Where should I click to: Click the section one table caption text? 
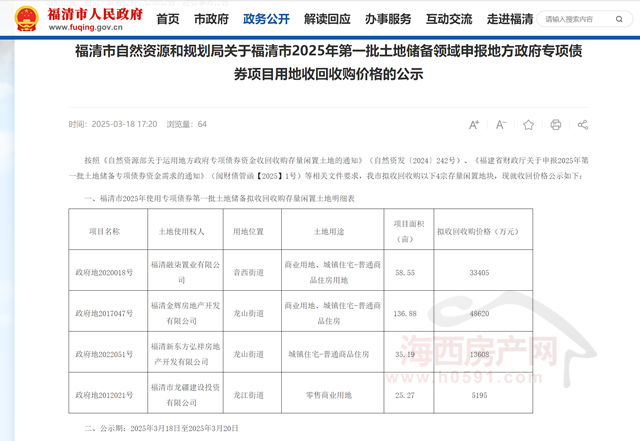point(220,198)
